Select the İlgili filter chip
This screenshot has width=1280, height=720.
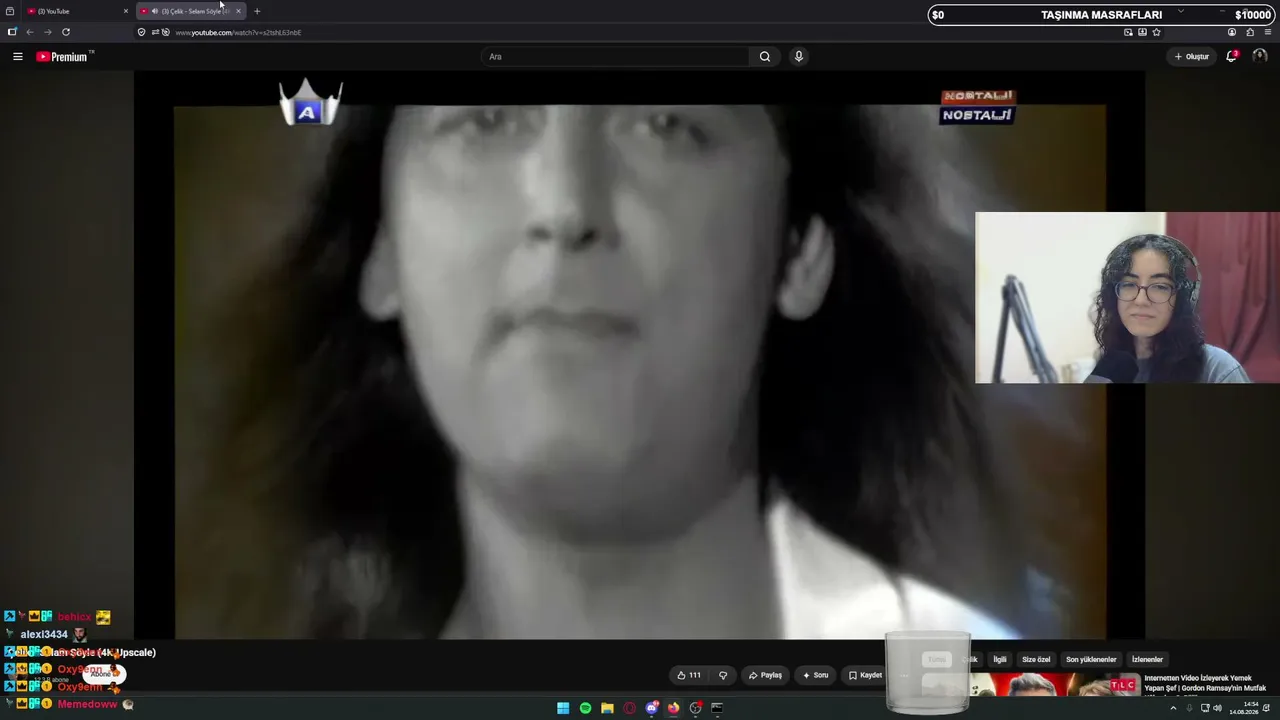coord(999,660)
